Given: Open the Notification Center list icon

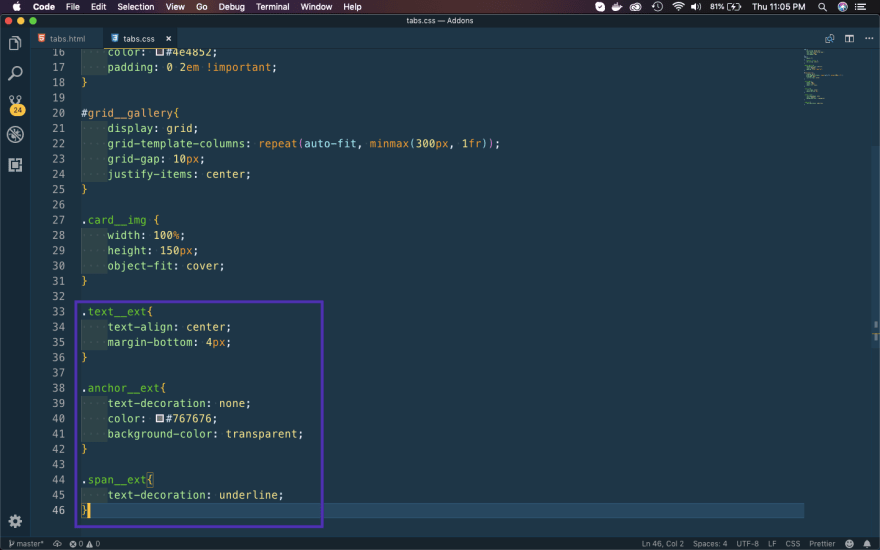Looking at the screenshot, I should (x=860, y=7).
